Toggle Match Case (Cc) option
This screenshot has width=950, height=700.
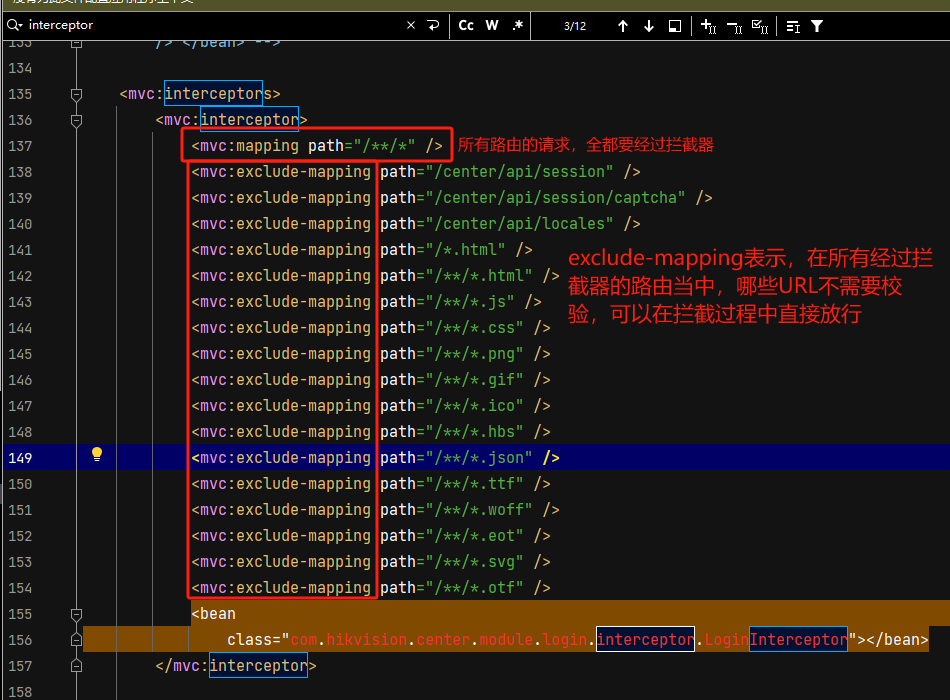466,25
